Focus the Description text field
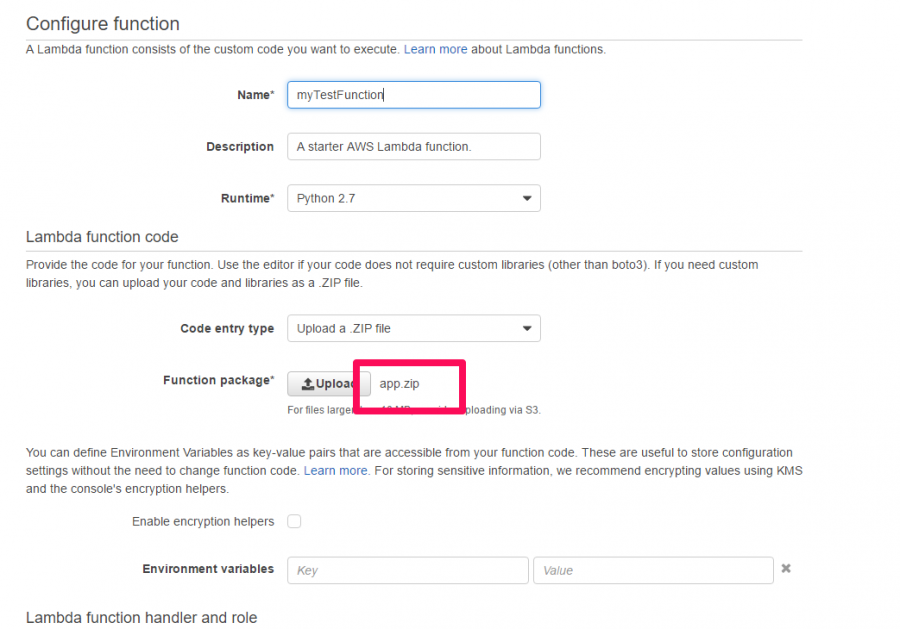The width and height of the screenshot is (900, 629). [413, 146]
